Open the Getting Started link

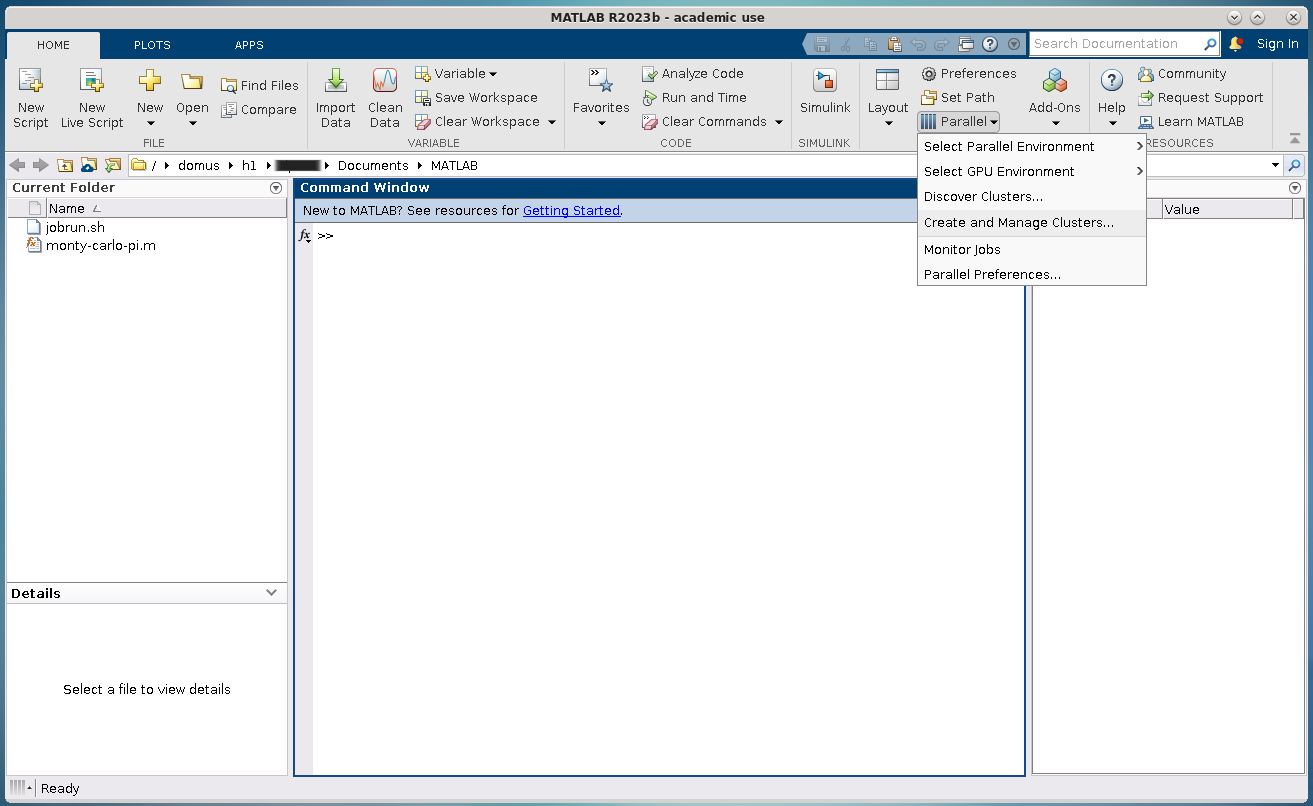[x=571, y=211]
